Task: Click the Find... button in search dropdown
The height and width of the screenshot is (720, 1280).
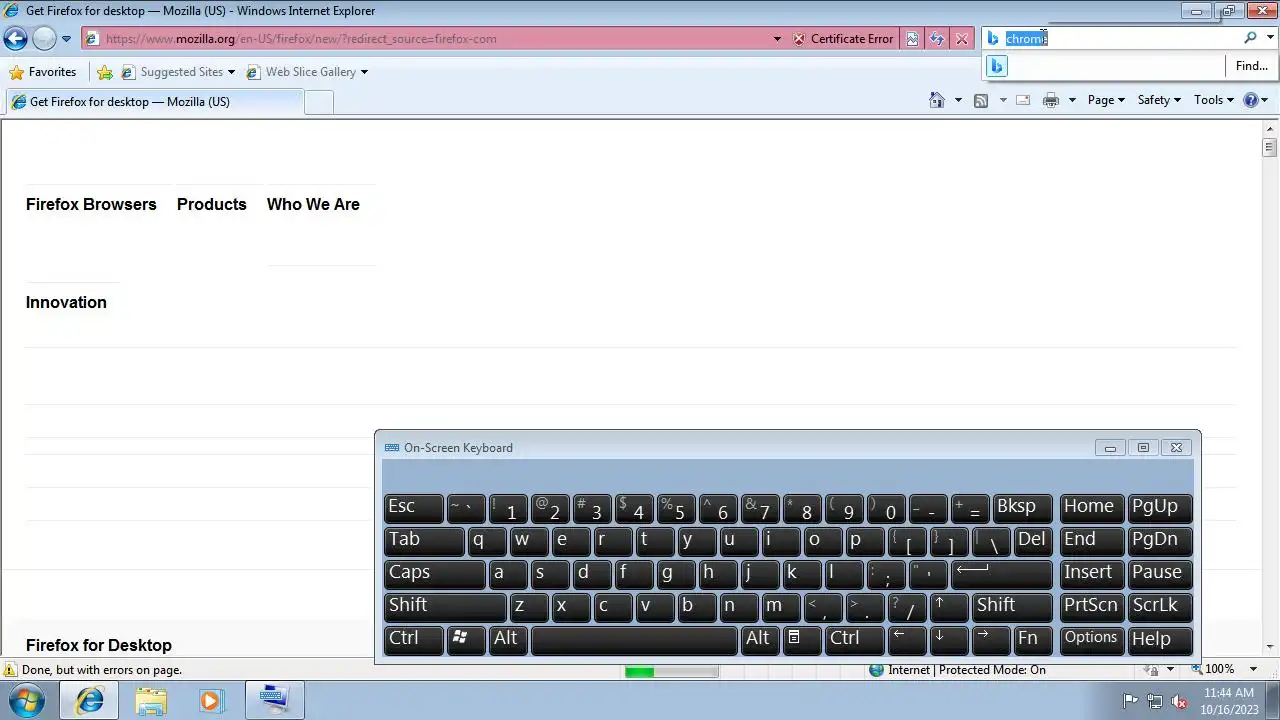Action: pos(1251,66)
